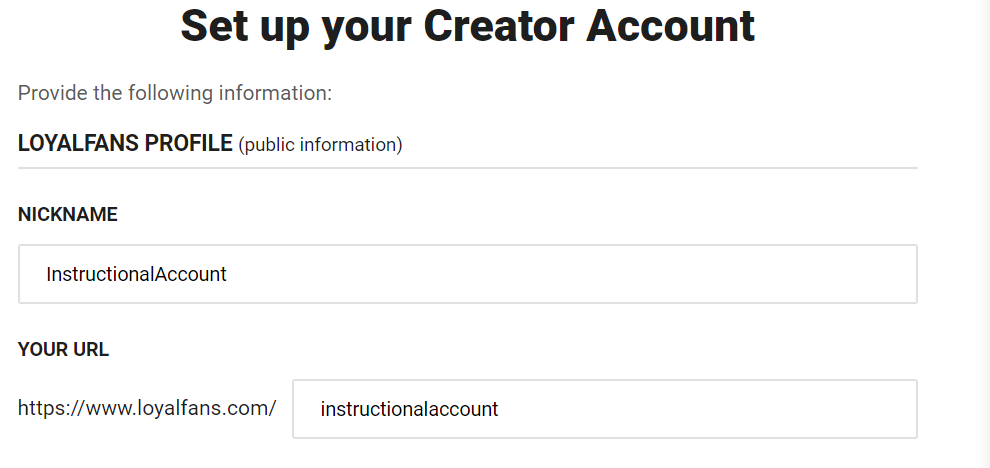Place cursor after "InstructionalAccount" nickname text
The image size is (990, 468).
[229, 274]
